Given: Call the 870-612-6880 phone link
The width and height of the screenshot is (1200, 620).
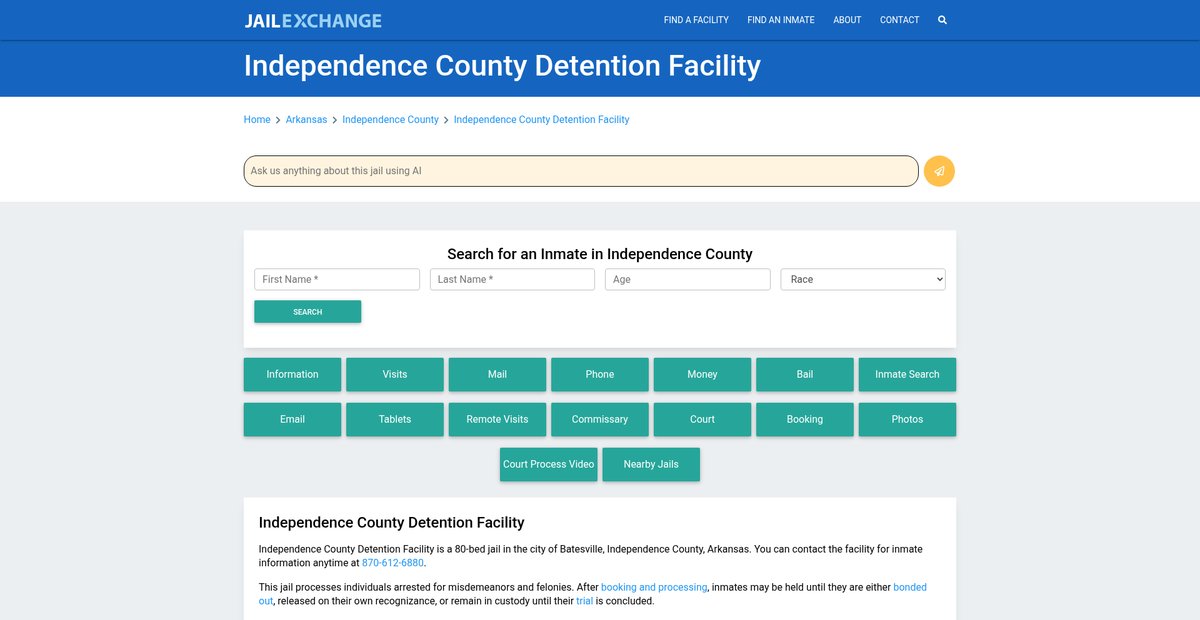Looking at the screenshot, I should pos(392,563).
